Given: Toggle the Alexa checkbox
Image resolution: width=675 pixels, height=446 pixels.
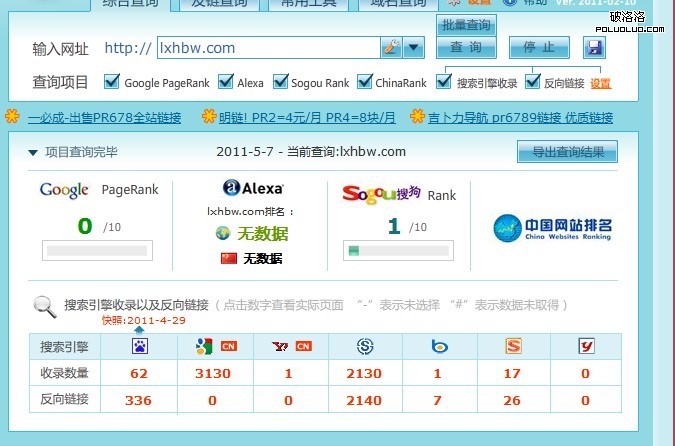Looking at the screenshot, I should point(226,82).
